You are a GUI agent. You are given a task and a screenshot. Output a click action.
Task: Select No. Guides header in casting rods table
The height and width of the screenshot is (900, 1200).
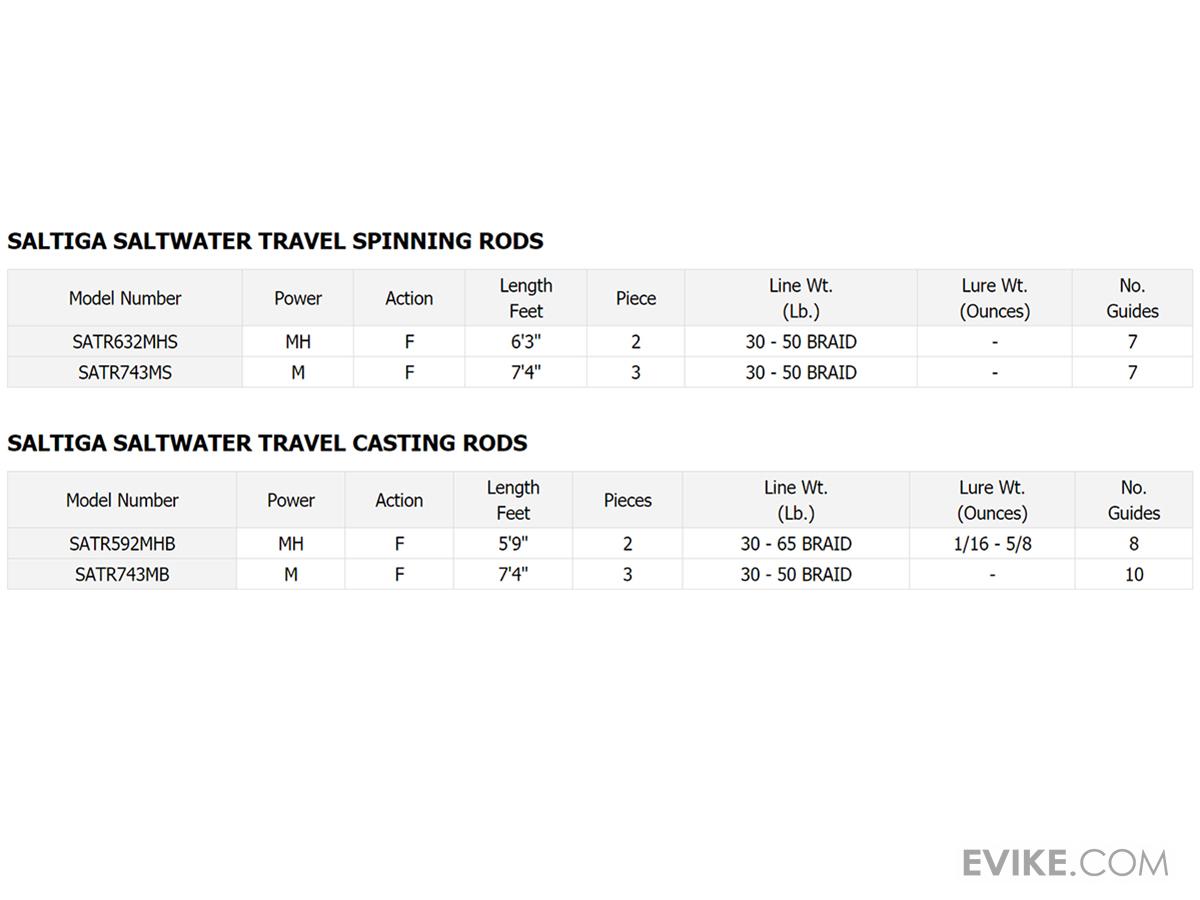[1134, 500]
